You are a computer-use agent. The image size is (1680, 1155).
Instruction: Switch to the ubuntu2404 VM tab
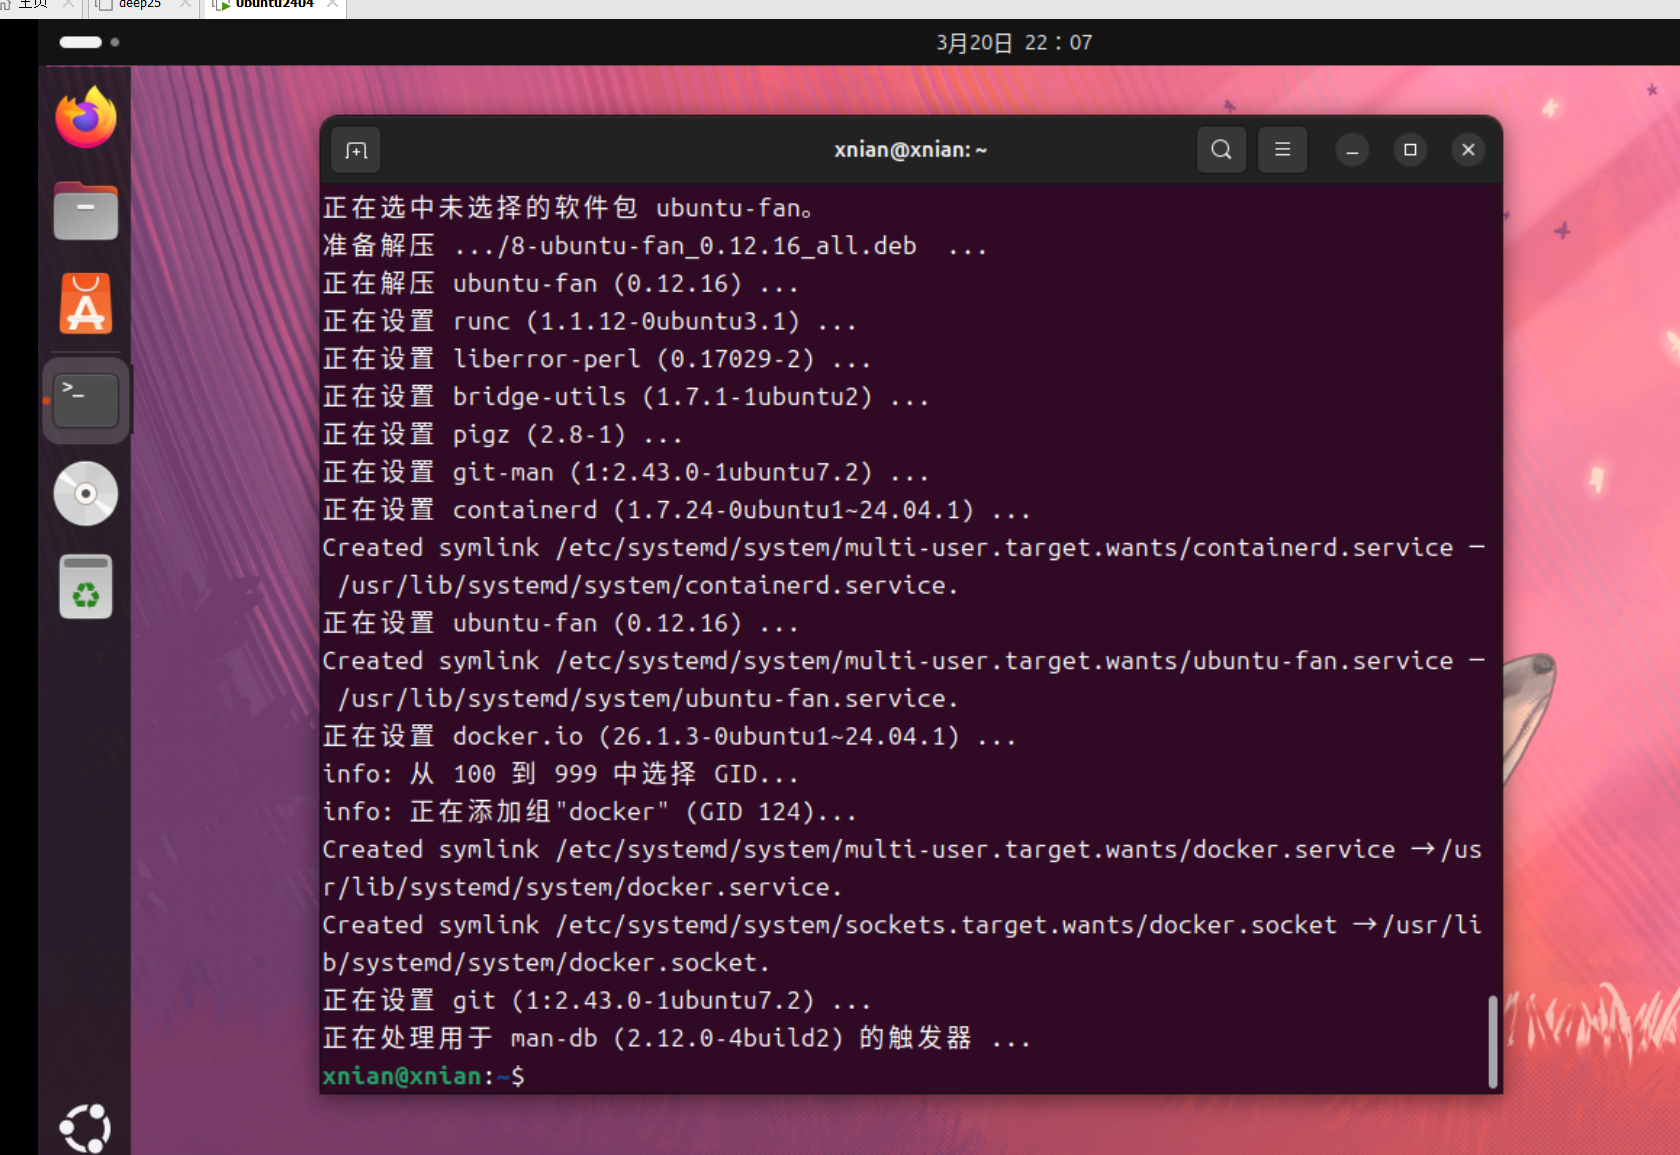click(x=274, y=5)
